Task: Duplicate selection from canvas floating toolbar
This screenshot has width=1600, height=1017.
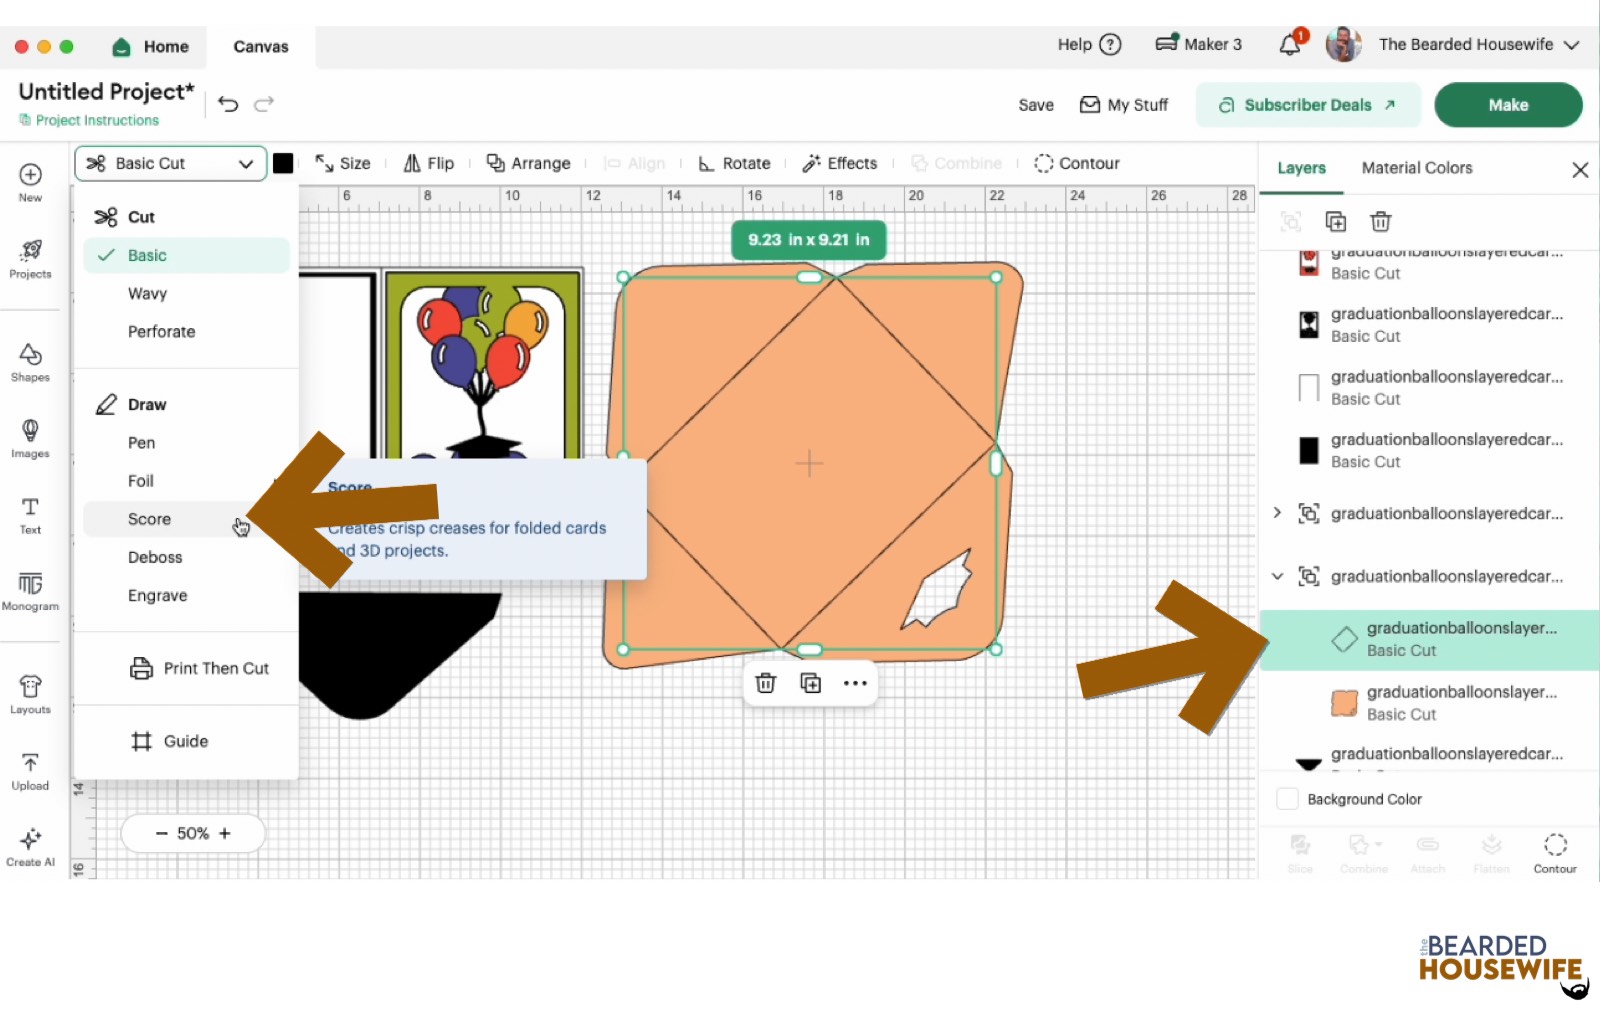Action: [x=811, y=683]
